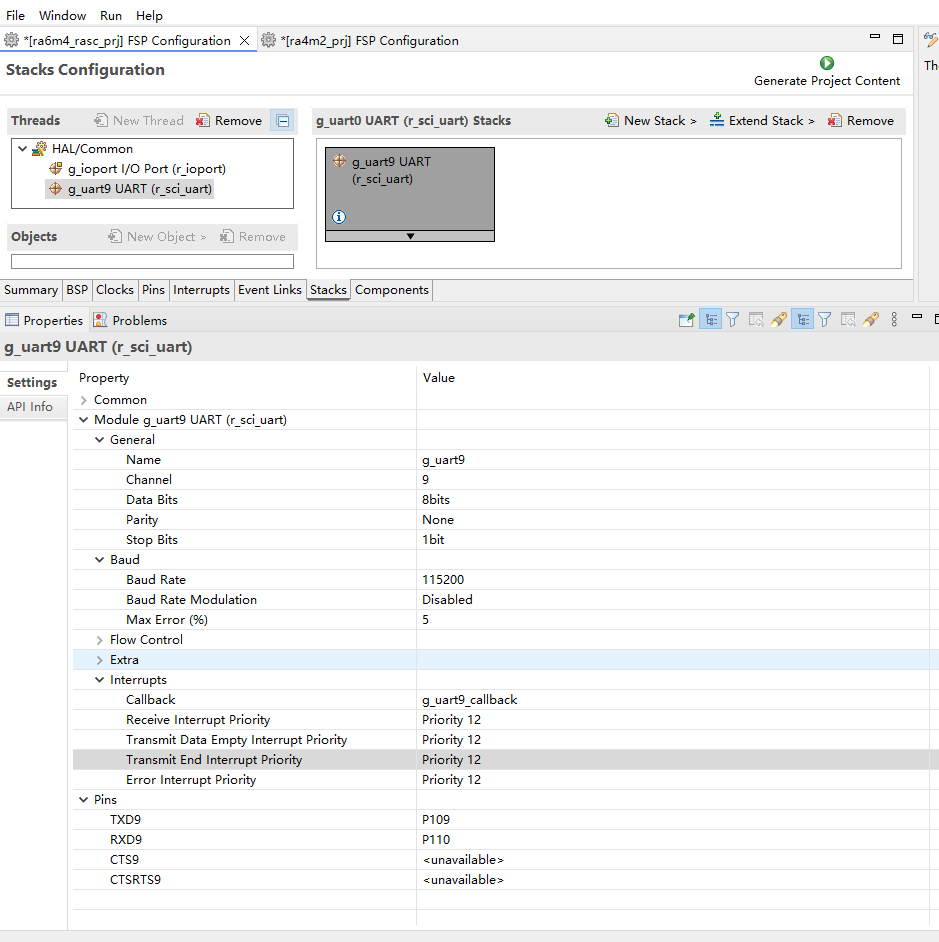Click the Baud Rate value 115200

(443, 580)
